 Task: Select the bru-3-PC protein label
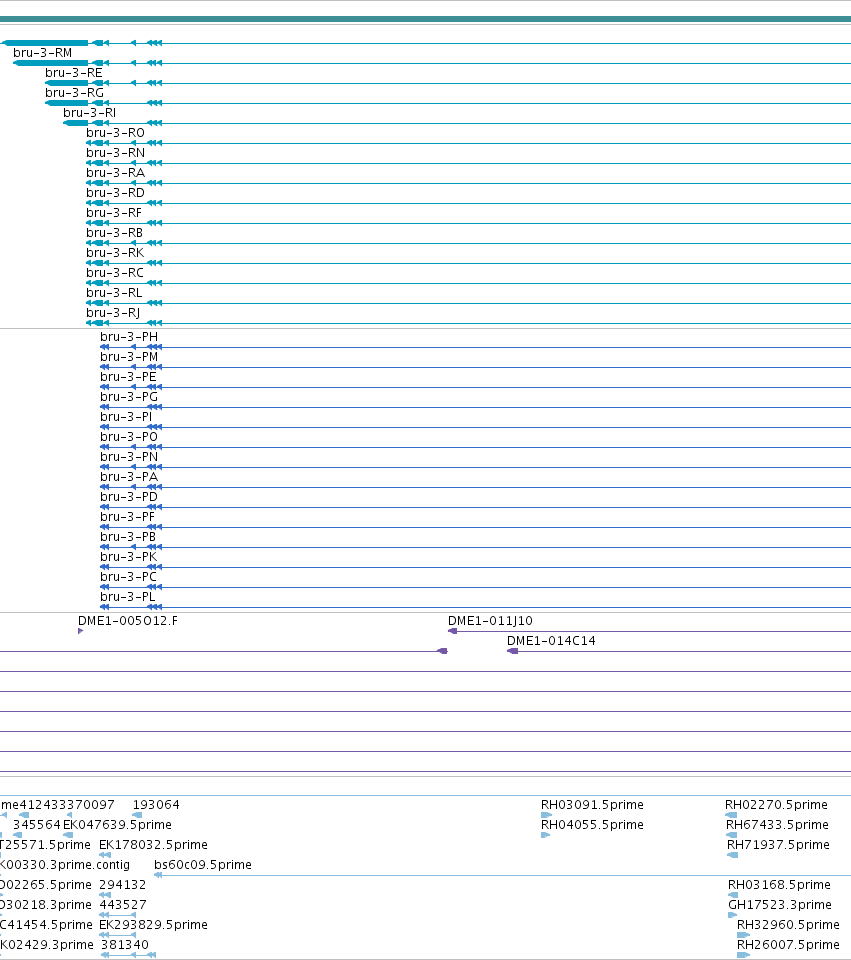(128, 577)
